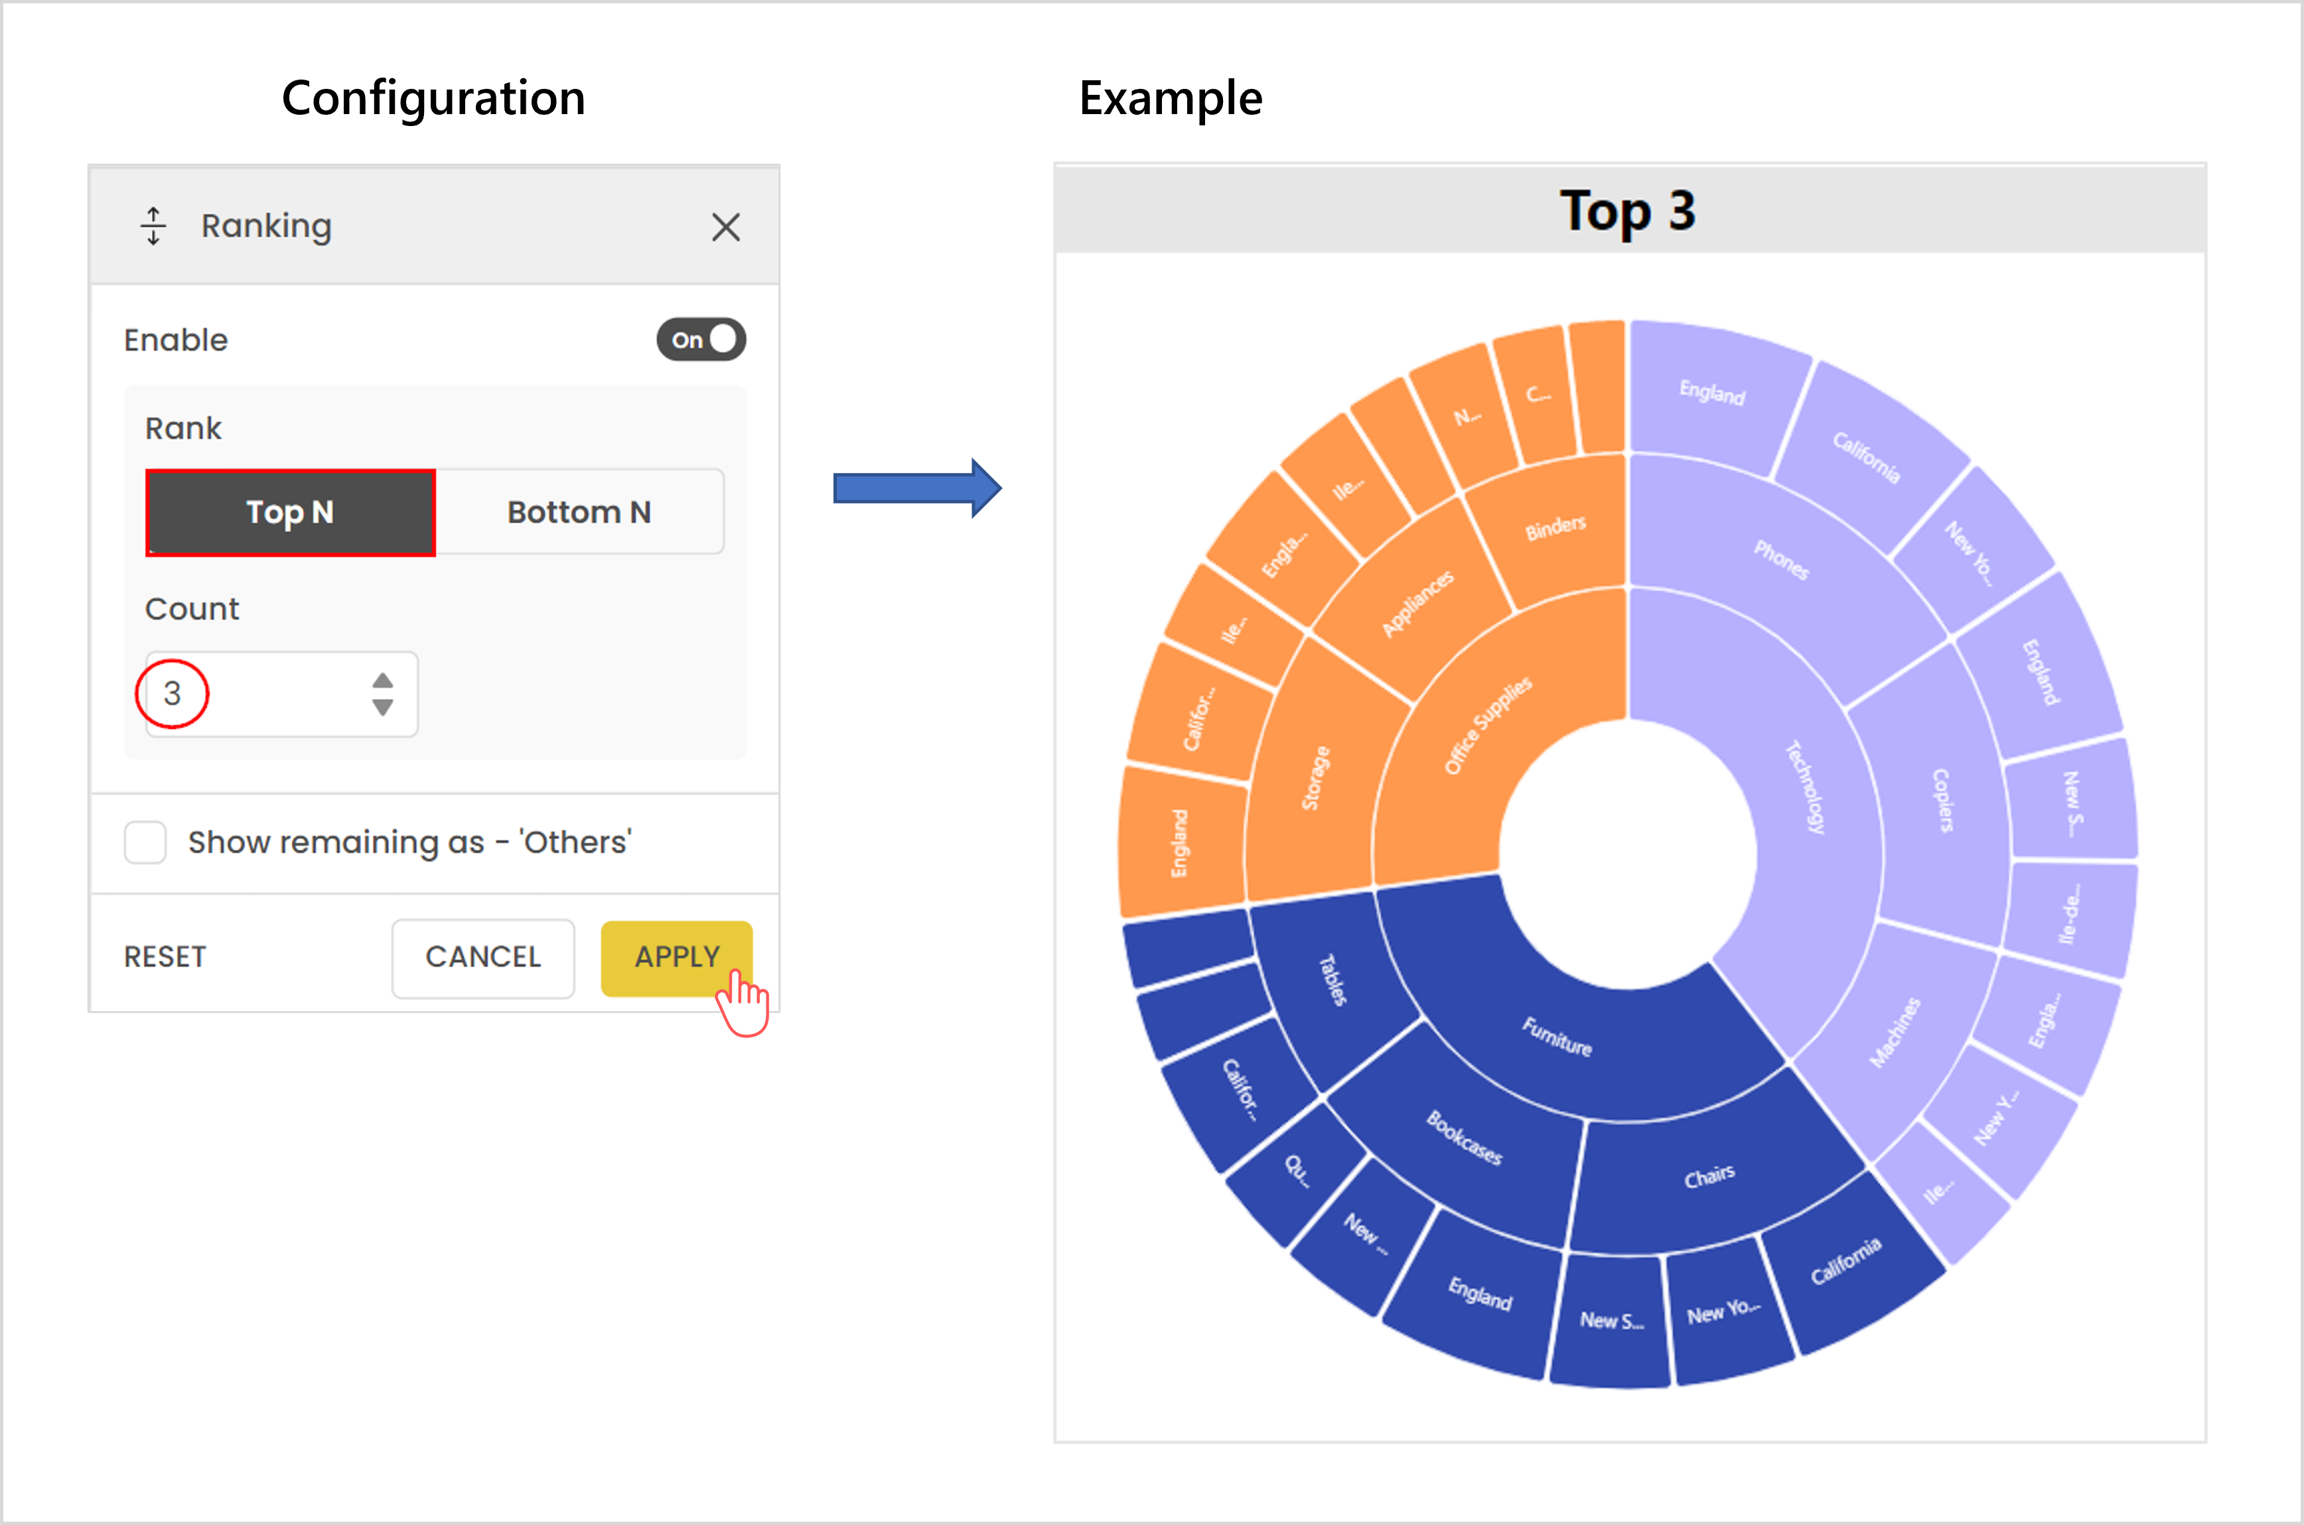The width and height of the screenshot is (2304, 1525).
Task: Click the Chairs segment
Action: (x=1710, y=1176)
